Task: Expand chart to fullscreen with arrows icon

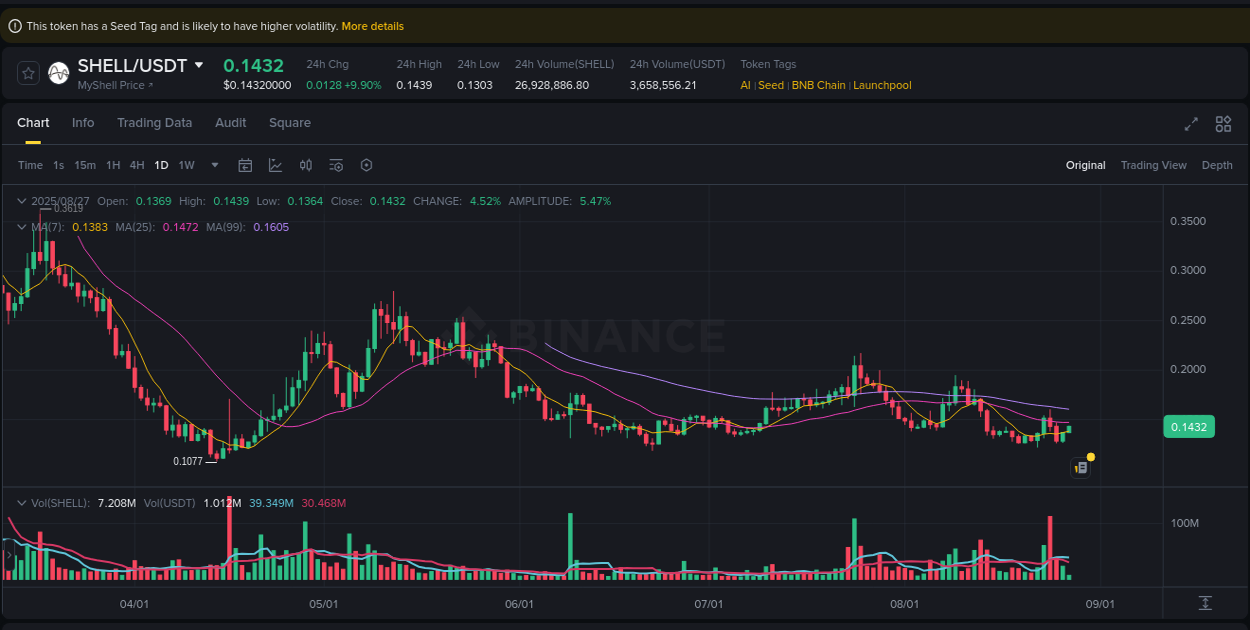Action: pyautogui.click(x=1191, y=124)
